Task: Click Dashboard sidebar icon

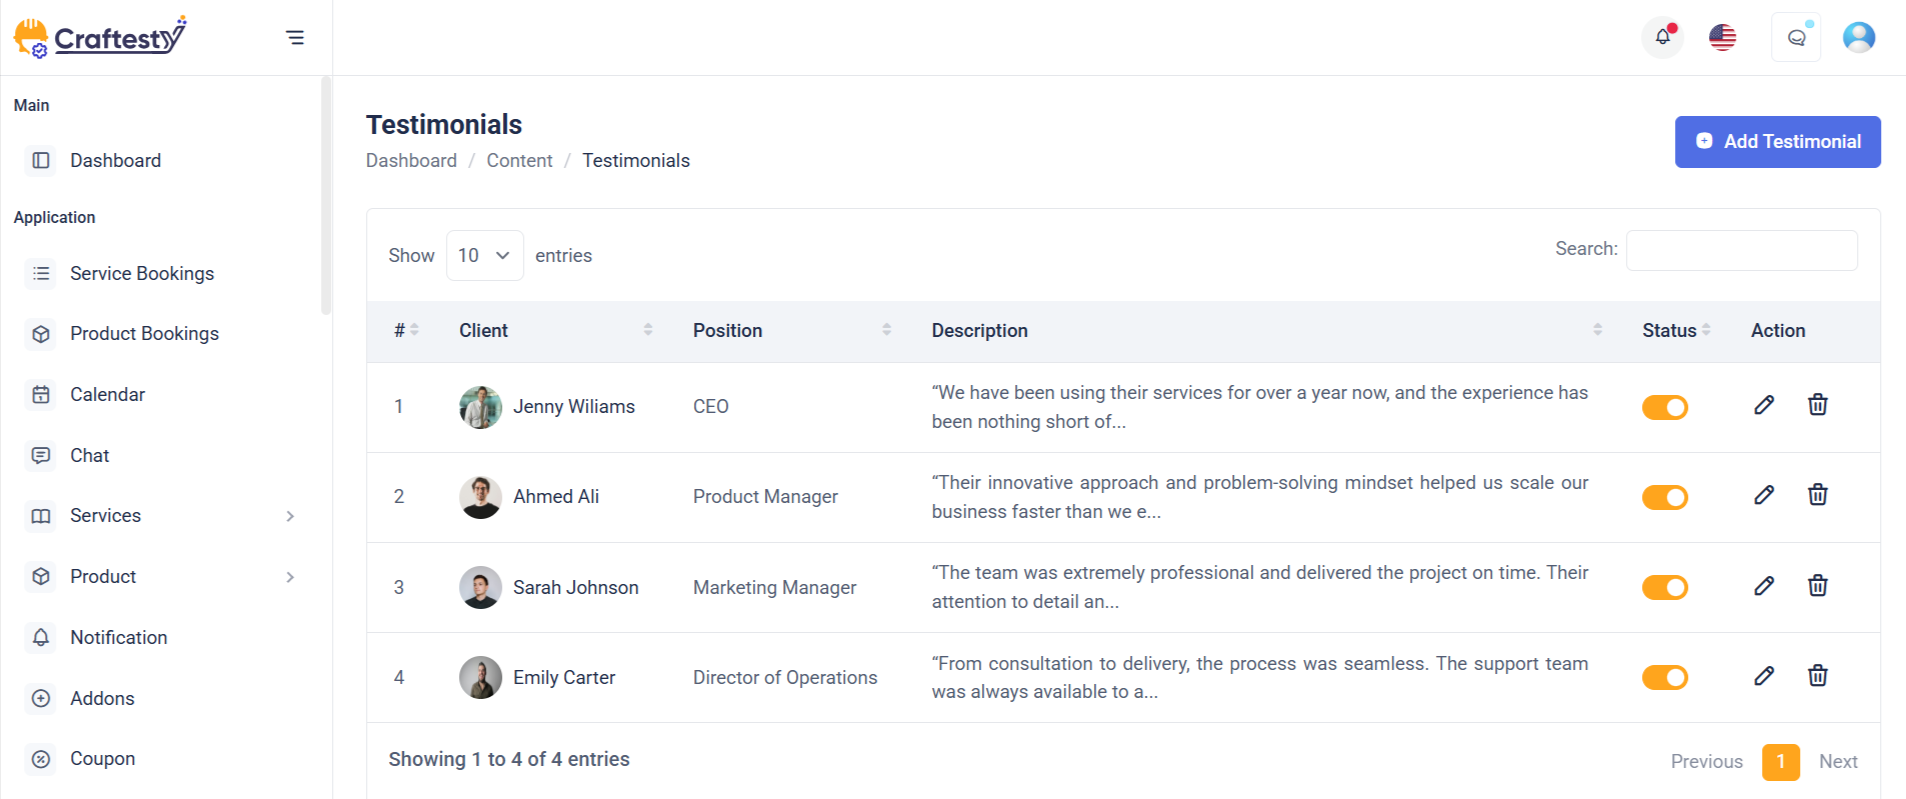Action: click(41, 160)
